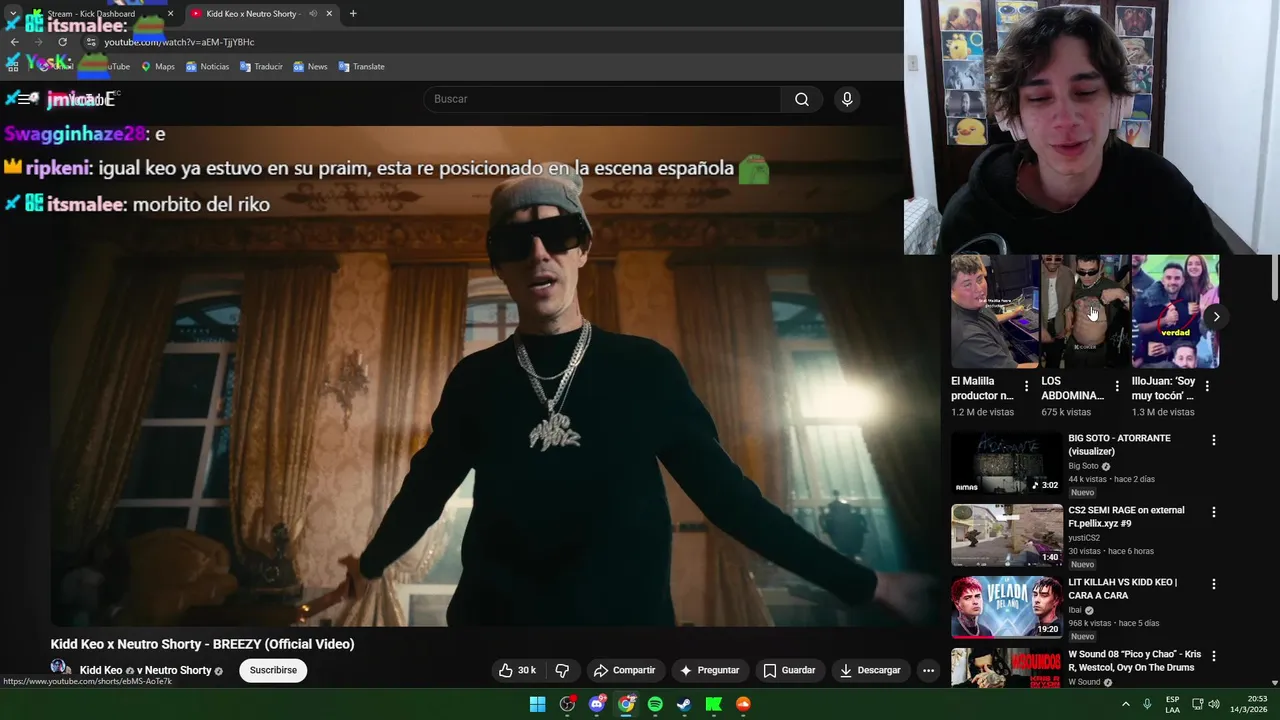The image size is (1280, 720).
Task: Click the browser address bar URL
Action: [179, 42]
